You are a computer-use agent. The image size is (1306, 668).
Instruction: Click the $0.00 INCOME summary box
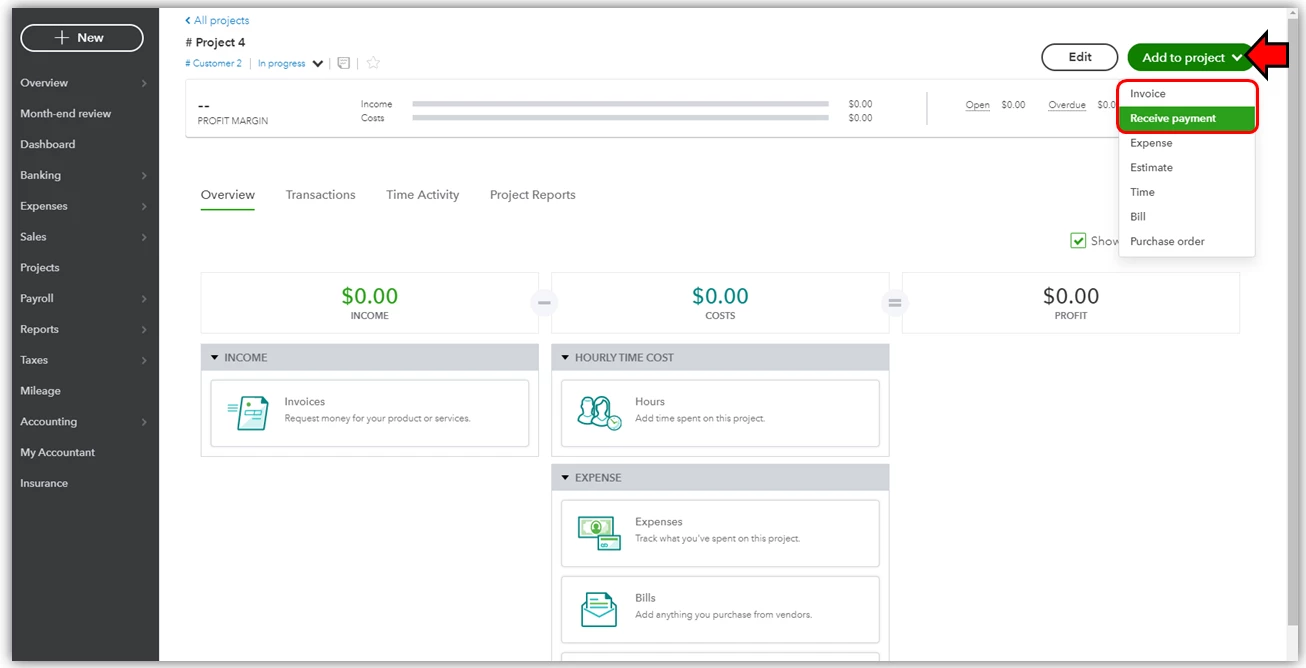point(370,303)
